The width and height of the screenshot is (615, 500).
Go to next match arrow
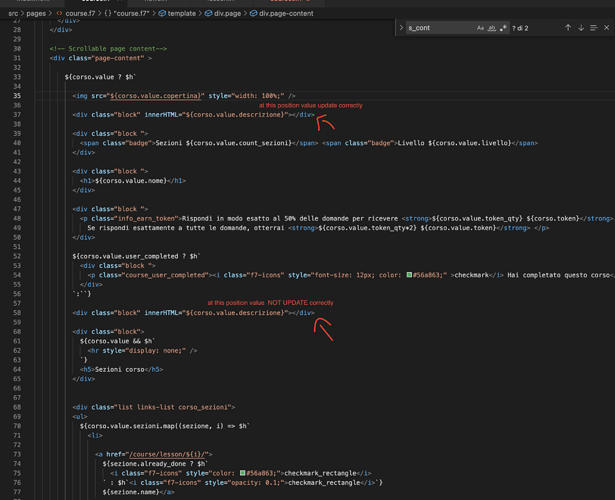(x=581, y=28)
